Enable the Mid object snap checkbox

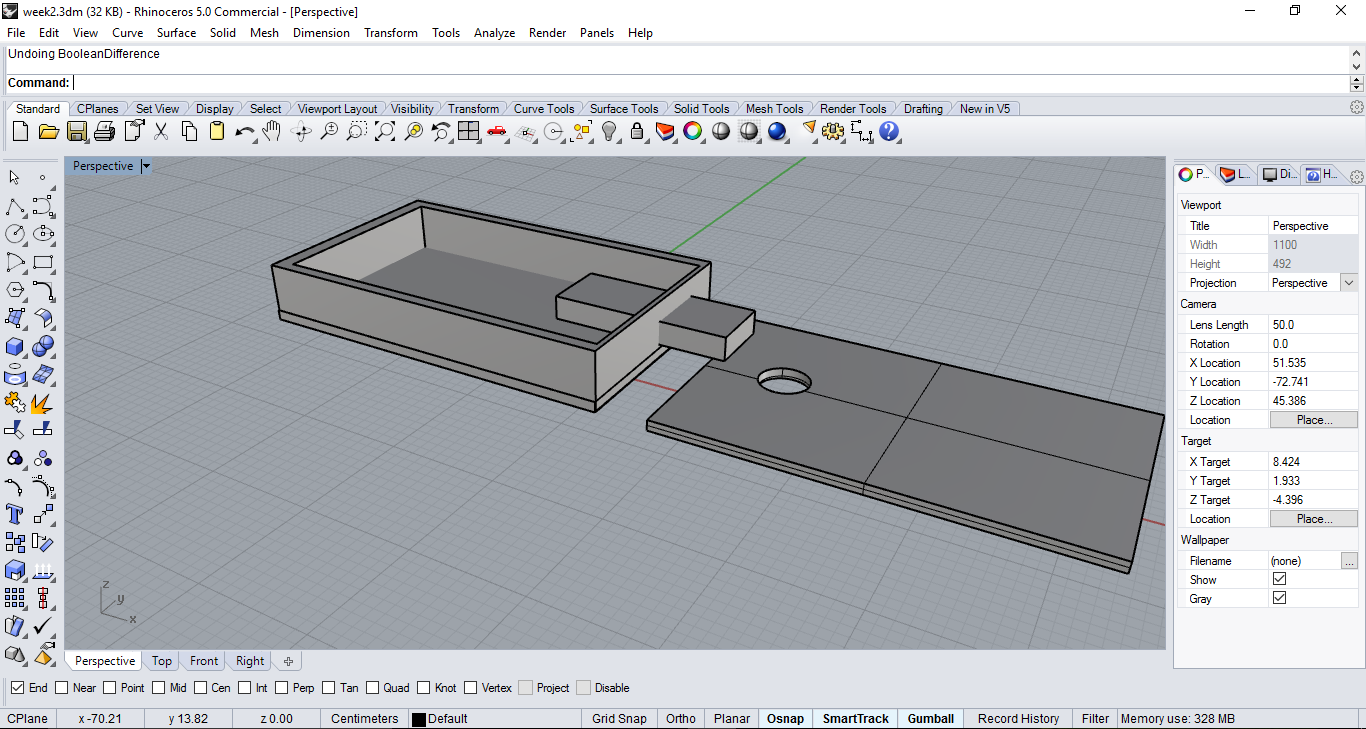[x=160, y=688]
